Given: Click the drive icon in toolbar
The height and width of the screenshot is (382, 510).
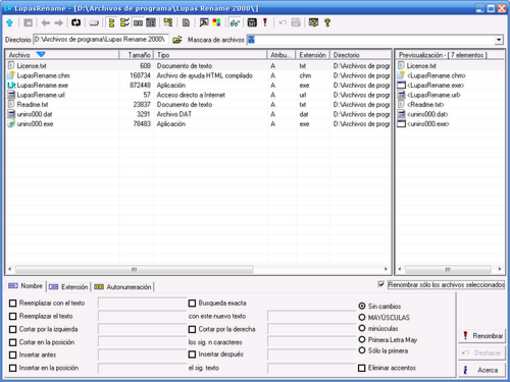Looking at the screenshot, I should point(94,23).
